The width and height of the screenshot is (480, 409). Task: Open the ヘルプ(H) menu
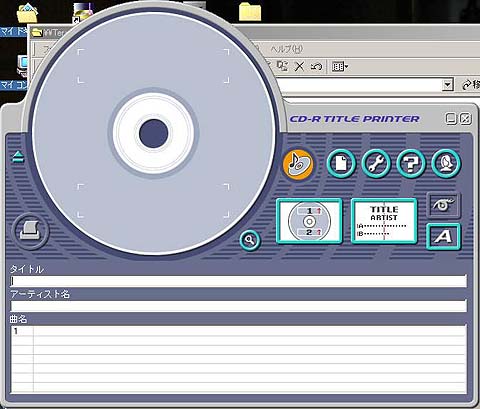[x=286, y=49]
